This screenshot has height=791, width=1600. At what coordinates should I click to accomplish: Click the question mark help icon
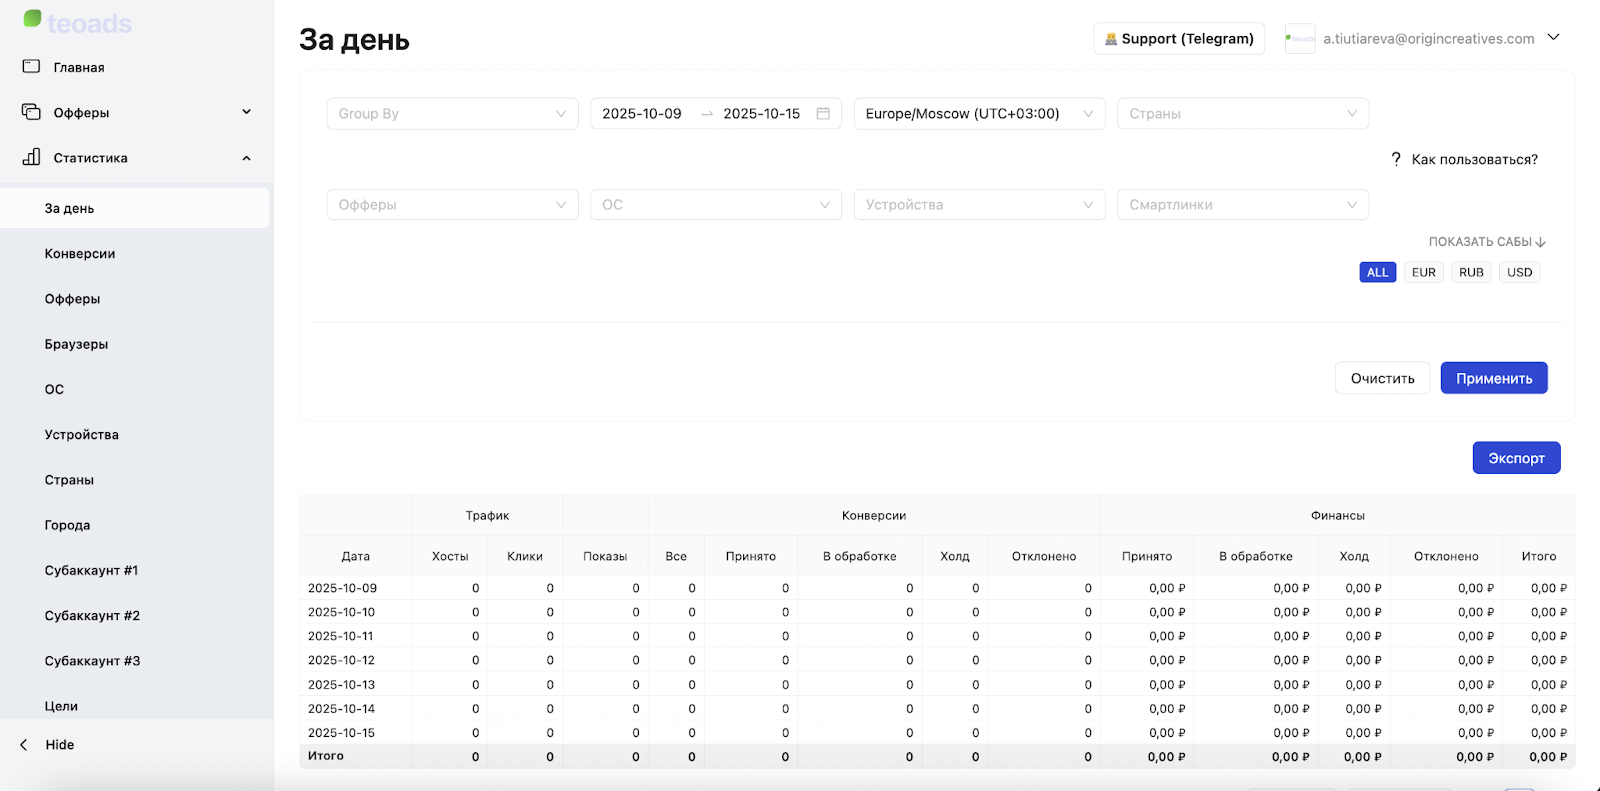[1396, 159]
